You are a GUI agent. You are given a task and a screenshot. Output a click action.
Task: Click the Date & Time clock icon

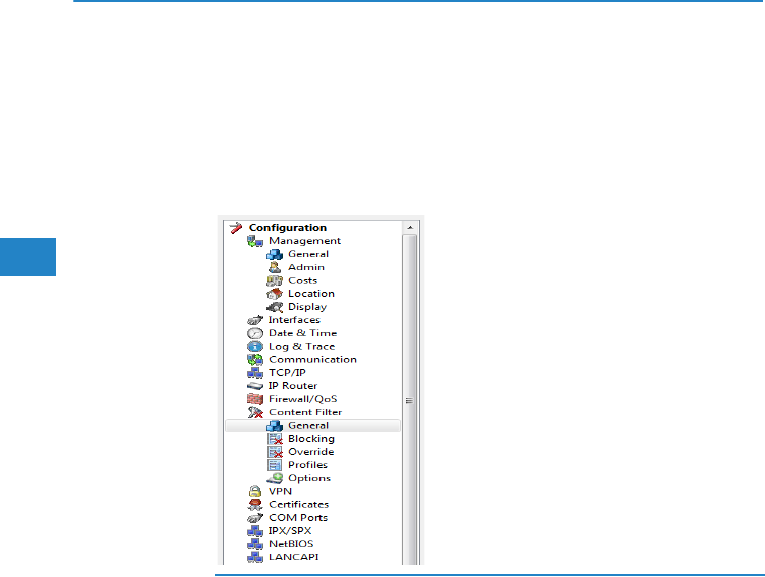click(254, 333)
